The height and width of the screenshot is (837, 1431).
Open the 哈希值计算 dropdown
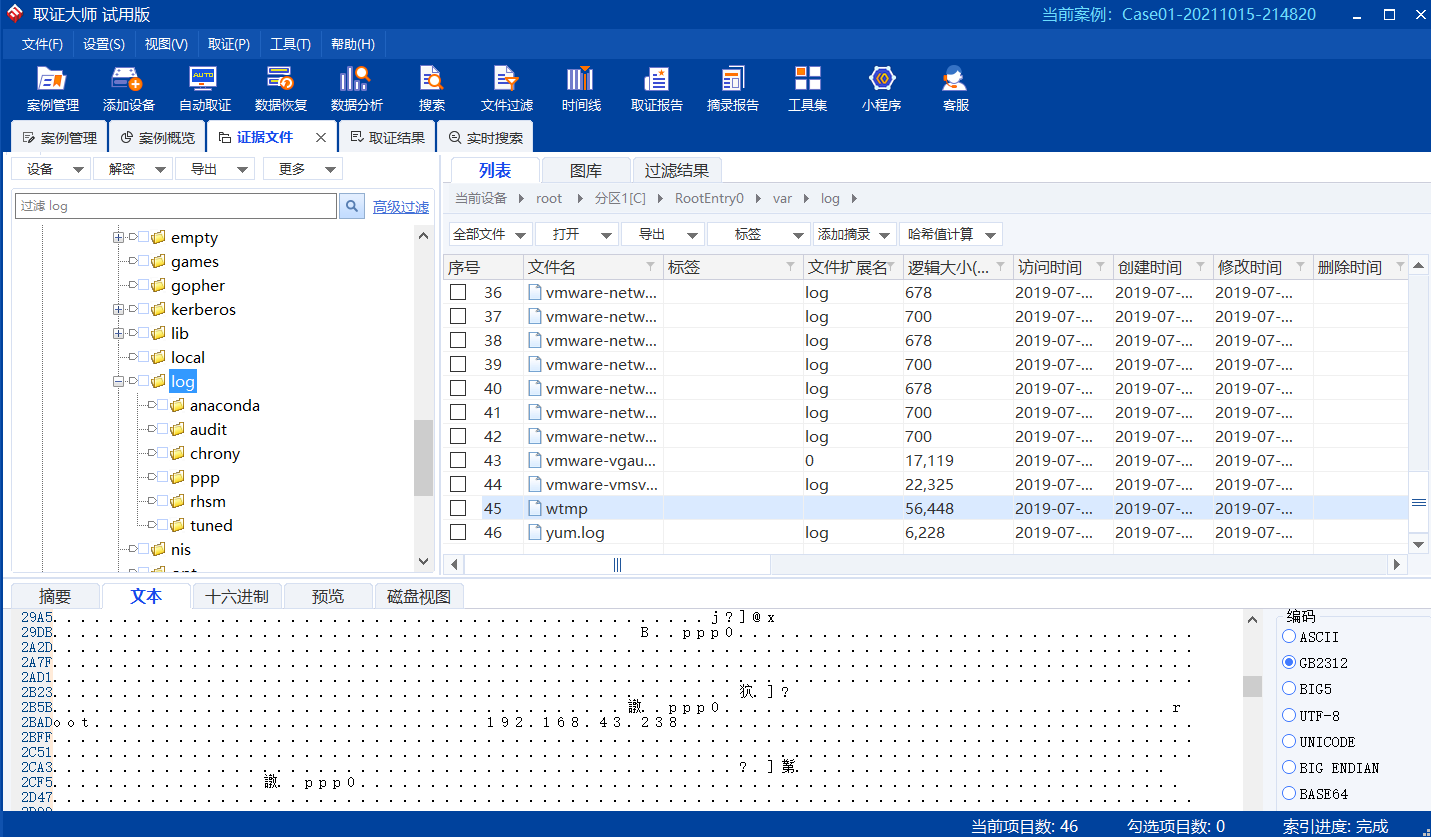(951, 234)
